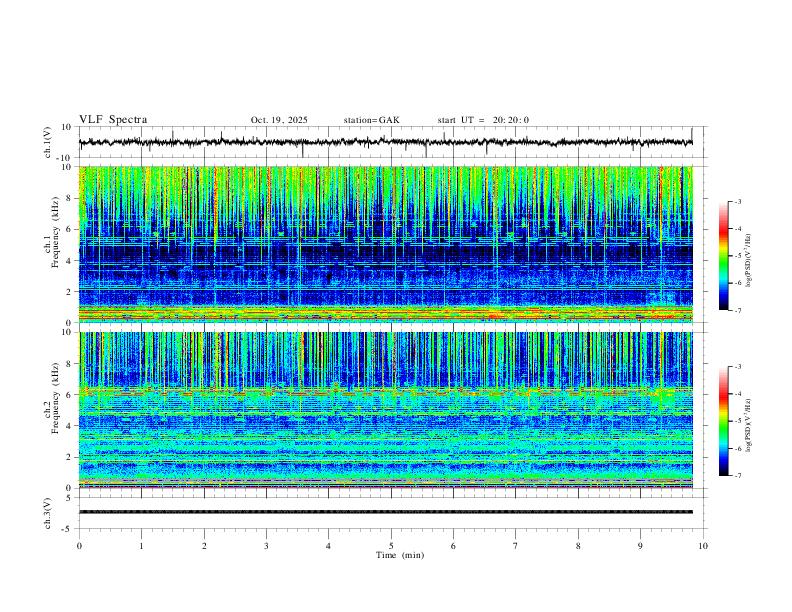Click time axis tick label '8'

(578, 546)
